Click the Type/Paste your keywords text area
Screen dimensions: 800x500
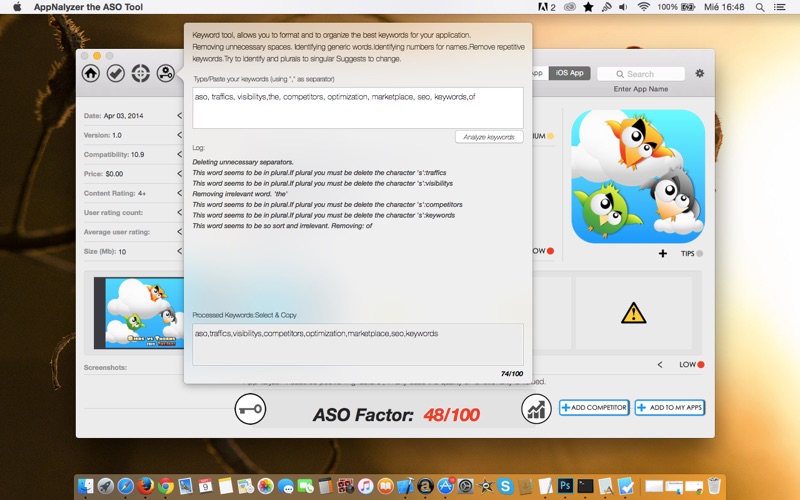click(x=358, y=108)
